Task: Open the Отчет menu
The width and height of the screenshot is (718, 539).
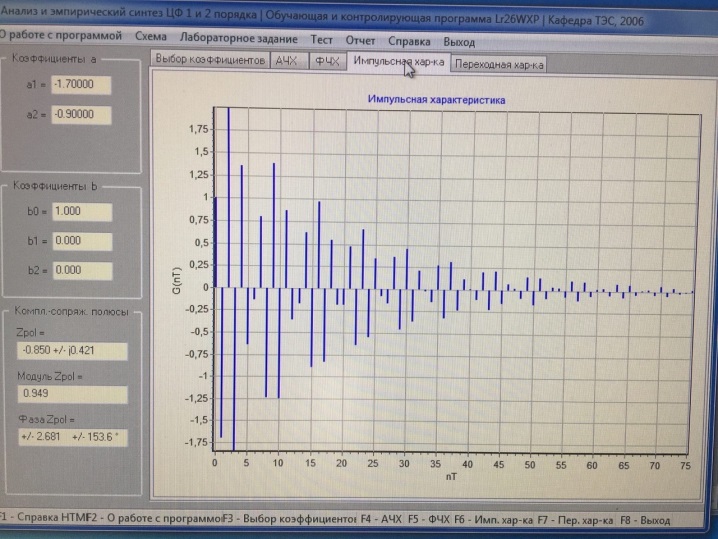Action: coord(360,41)
